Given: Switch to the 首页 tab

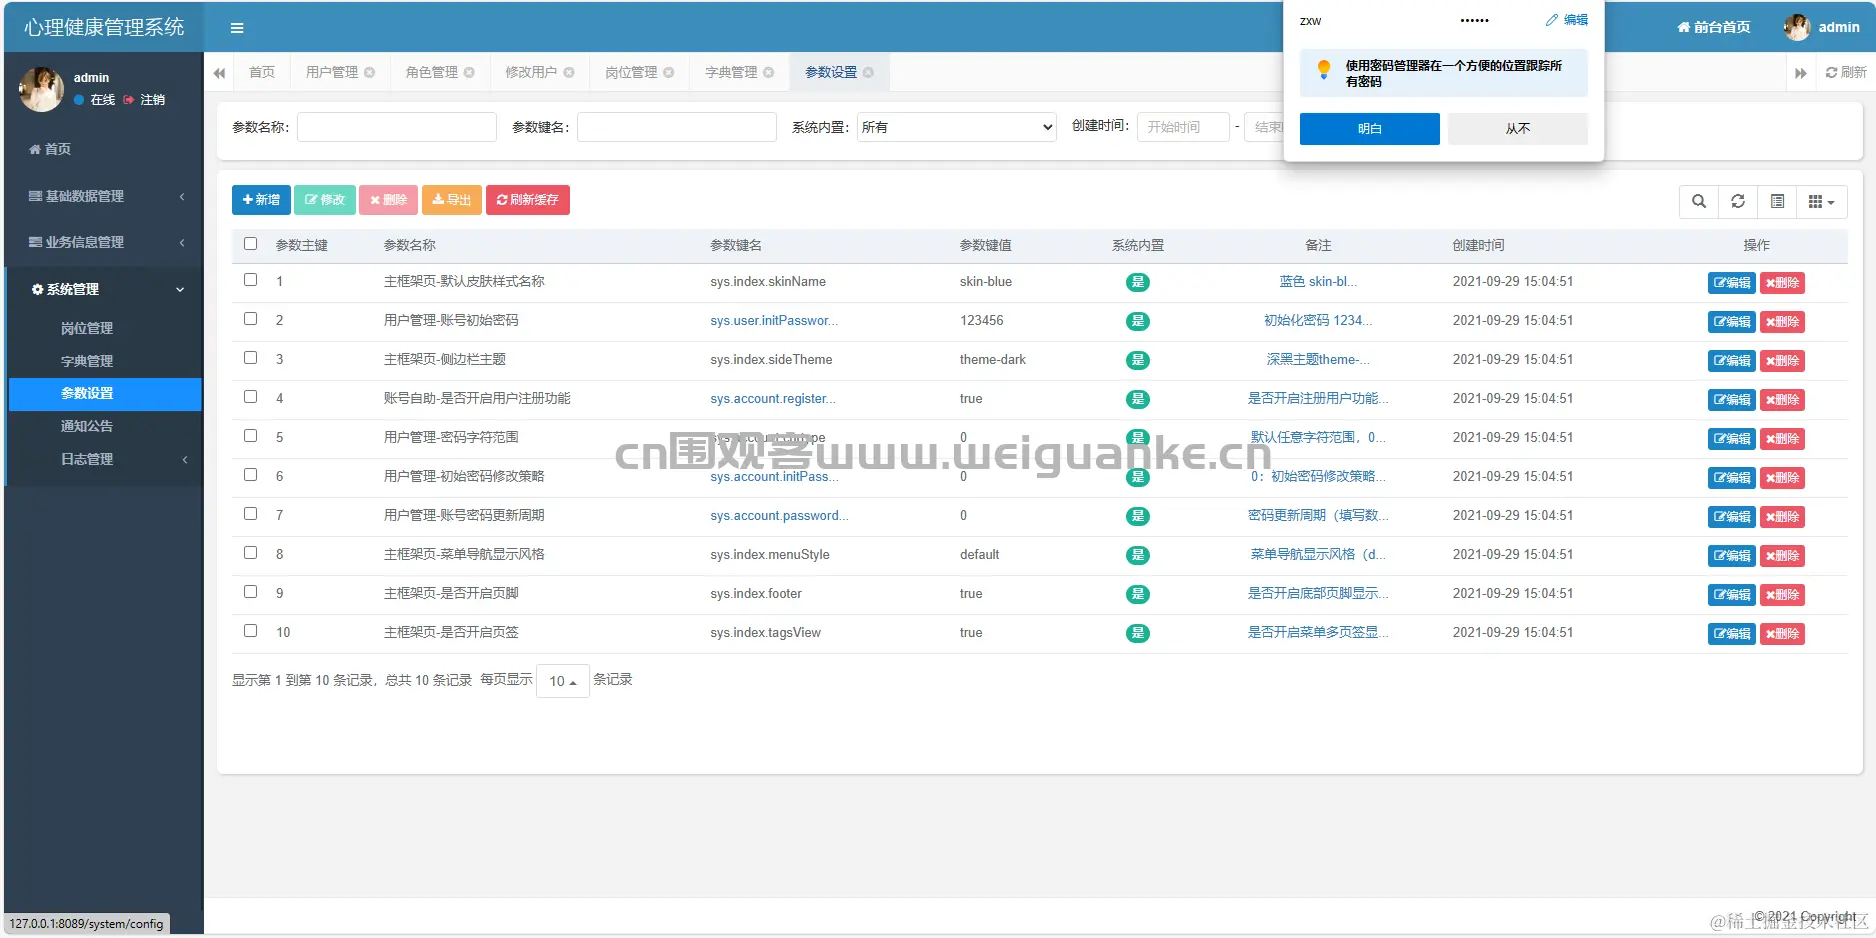Looking at the screenshot, I should click(262, 72).
